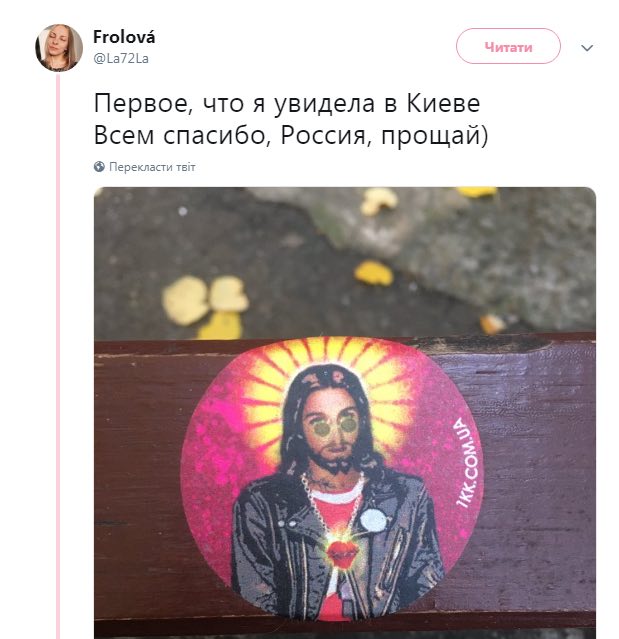
Task: Click the pair of yellow leaves in photo
Action: coord(205,300)
